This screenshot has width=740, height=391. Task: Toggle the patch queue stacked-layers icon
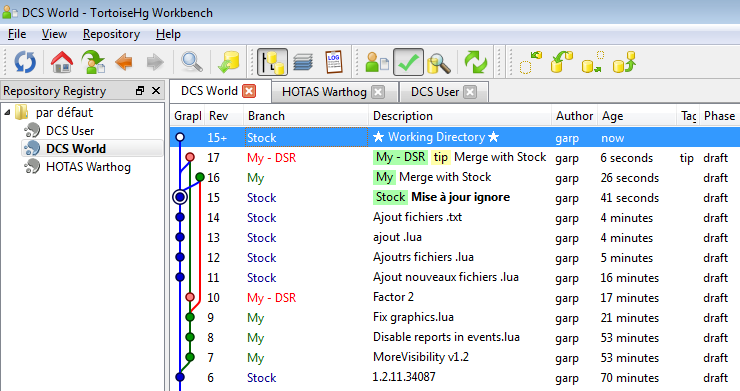click(303, 62)
